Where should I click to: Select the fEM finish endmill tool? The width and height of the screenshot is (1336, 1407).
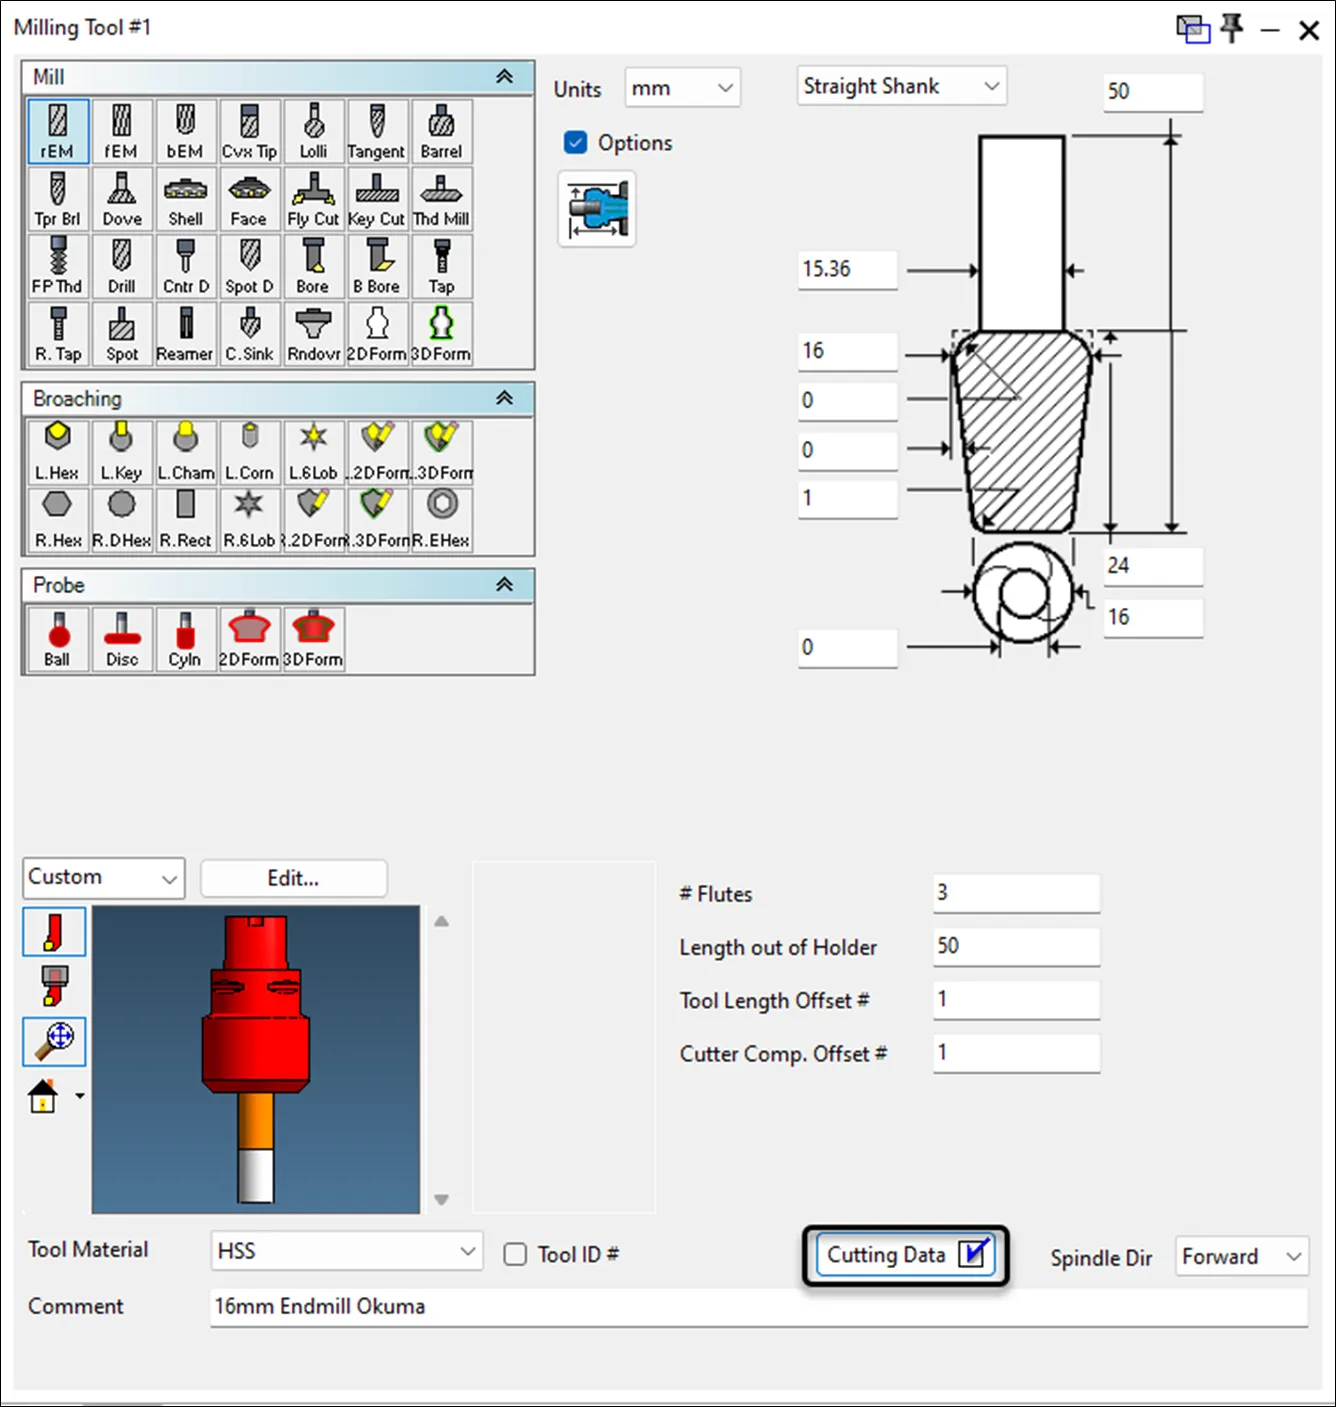tap(121, 131)
